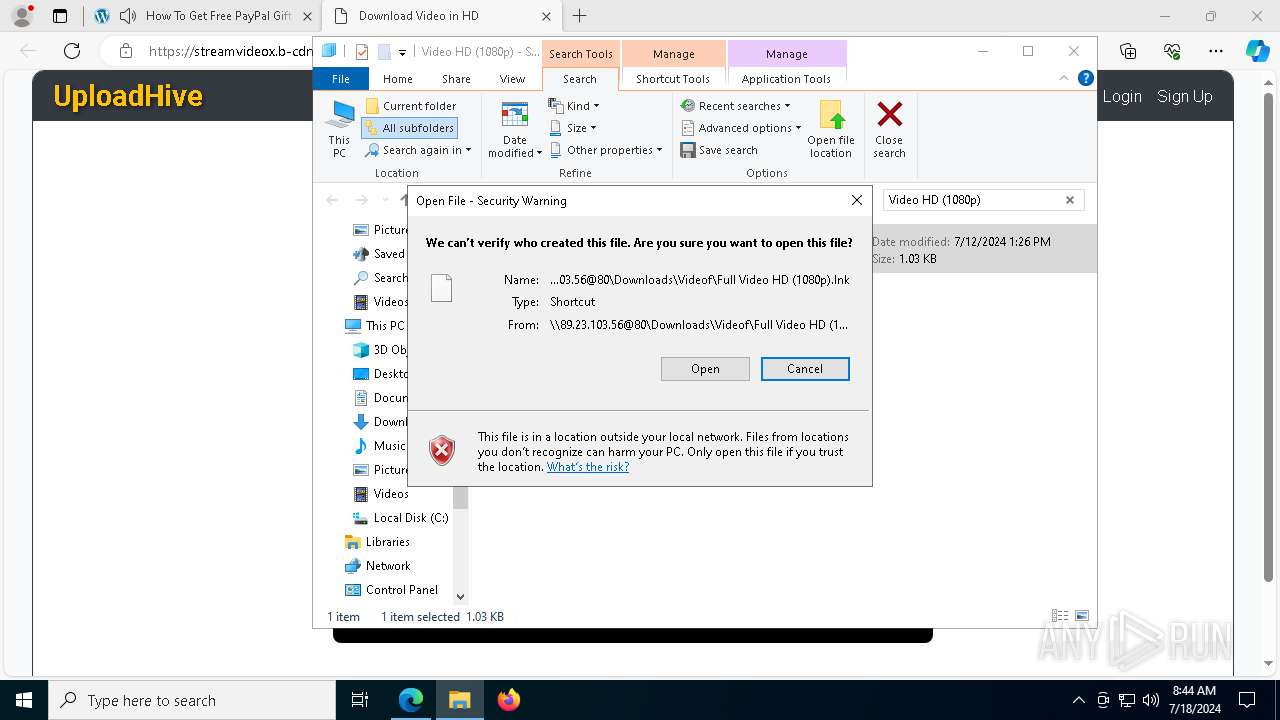Click the navigation pane scroll-down arrow
Screen dimensions: 1280x720
click(460, 596)
